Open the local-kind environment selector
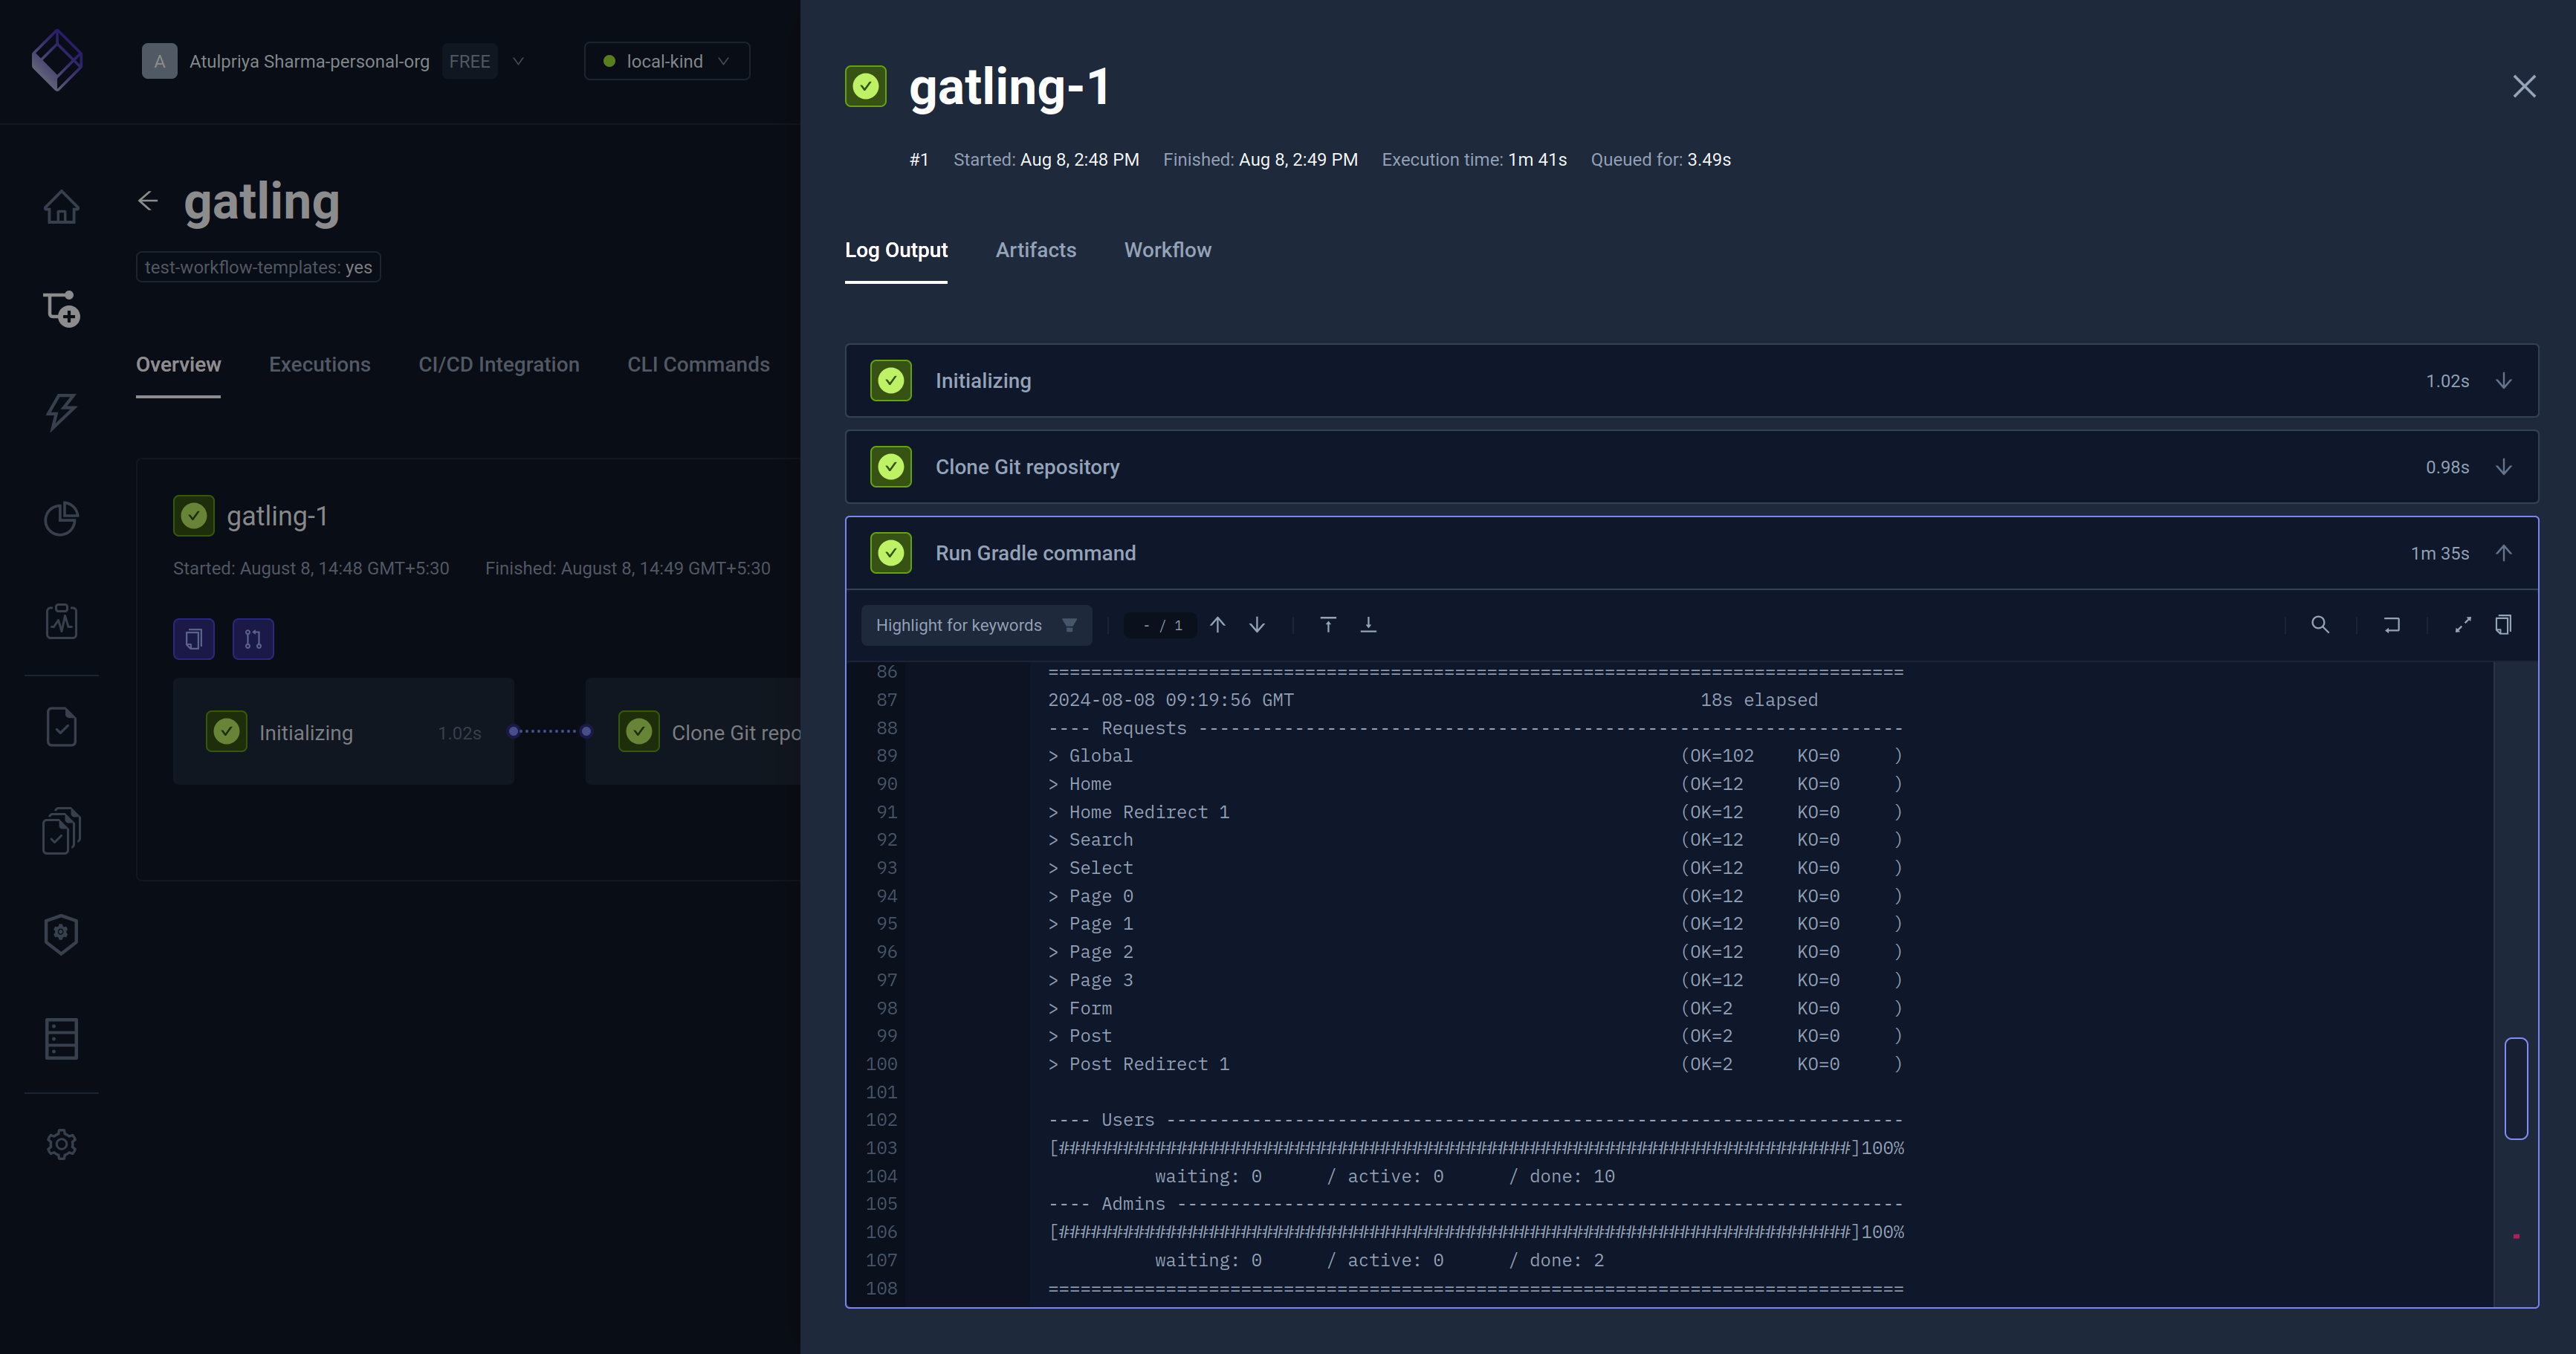This screenshot has height=1354, width=2576. click(666, 61)
